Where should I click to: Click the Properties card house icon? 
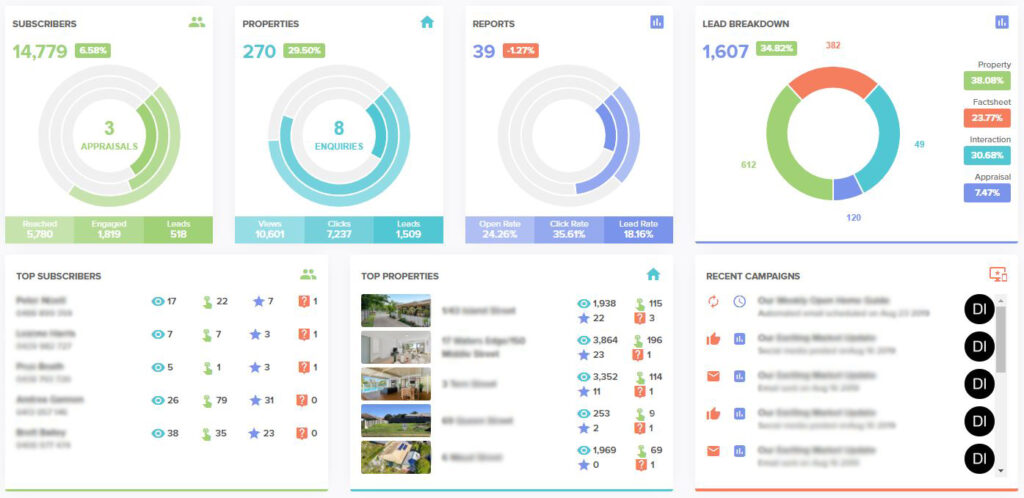(x=427, y=22)
